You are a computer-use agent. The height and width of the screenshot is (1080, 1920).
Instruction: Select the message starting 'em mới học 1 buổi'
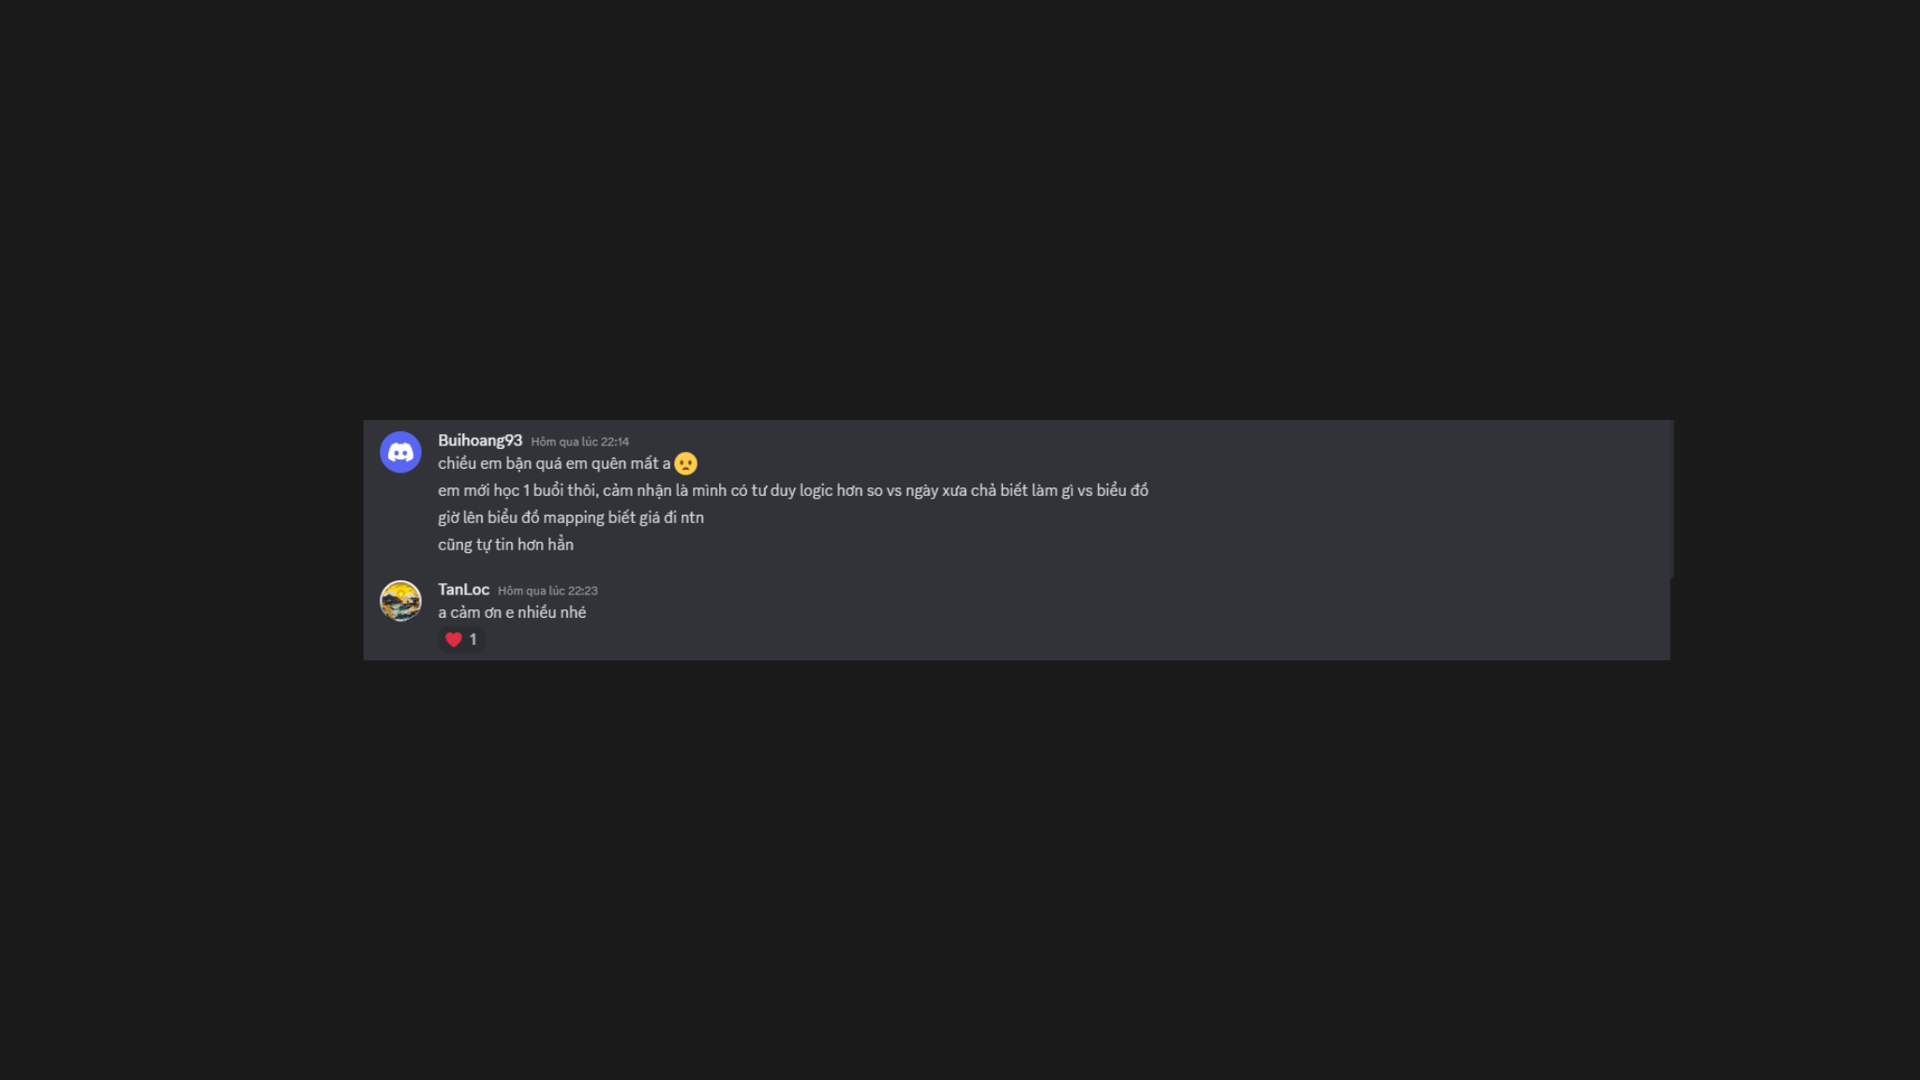tap(793, 491)
